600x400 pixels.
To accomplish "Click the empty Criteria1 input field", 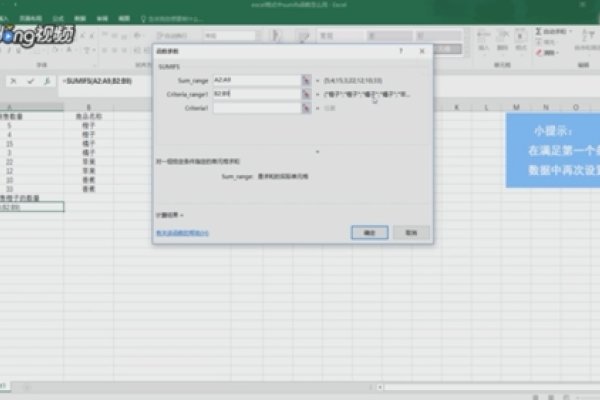I will pyautogui.click(x=256, y=108).
